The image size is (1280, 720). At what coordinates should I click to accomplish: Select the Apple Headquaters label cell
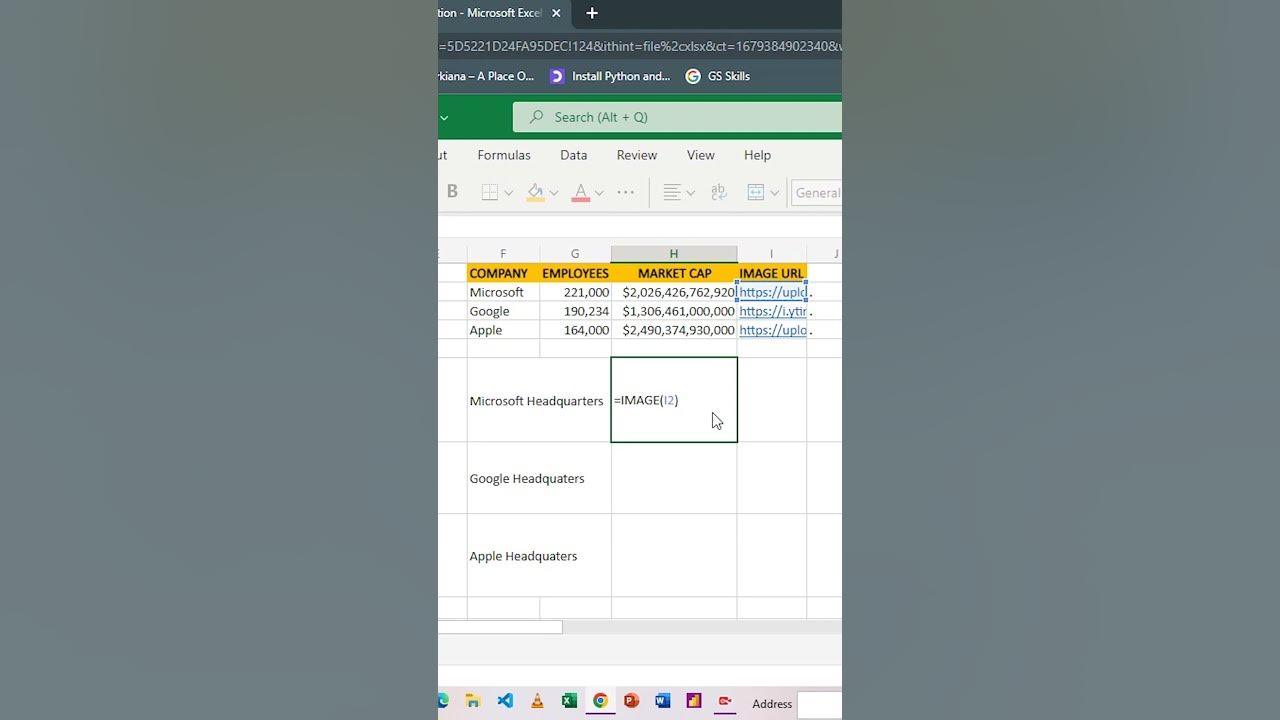(x=539, y=556)
